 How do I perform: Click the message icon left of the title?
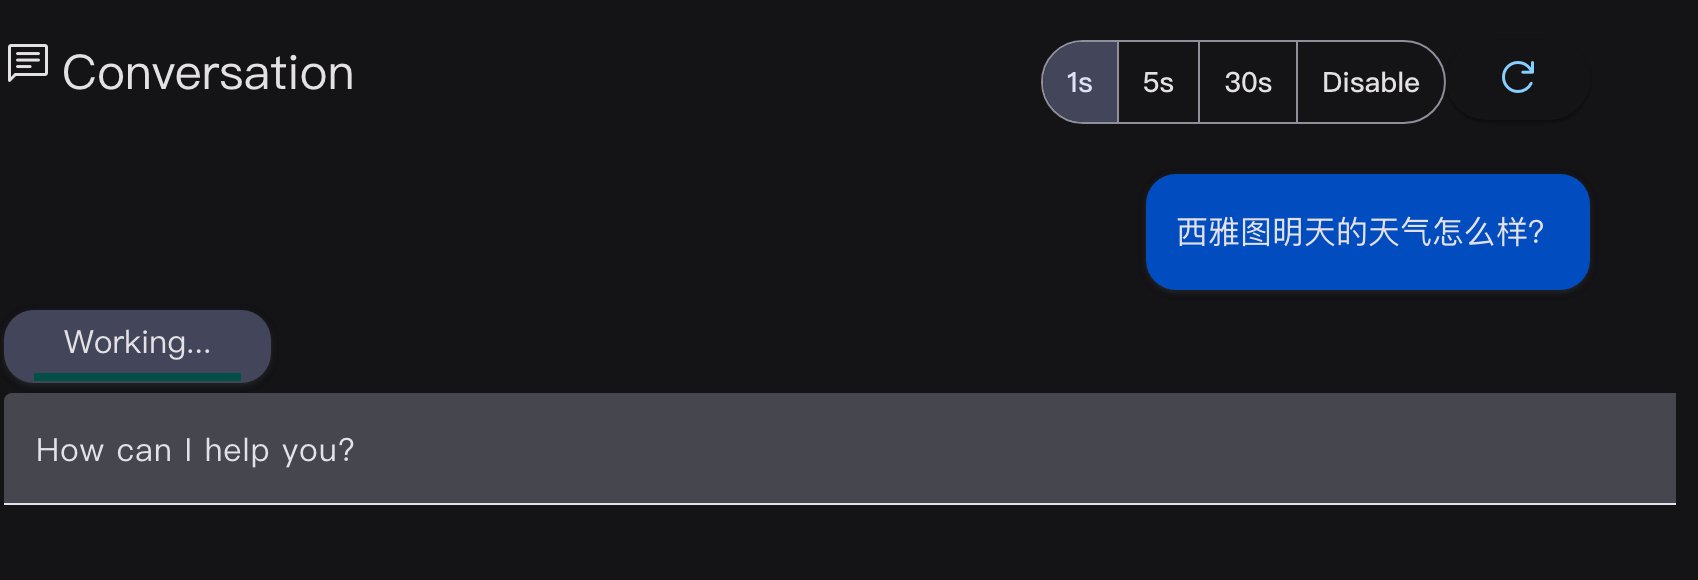[x=28, y=63]
